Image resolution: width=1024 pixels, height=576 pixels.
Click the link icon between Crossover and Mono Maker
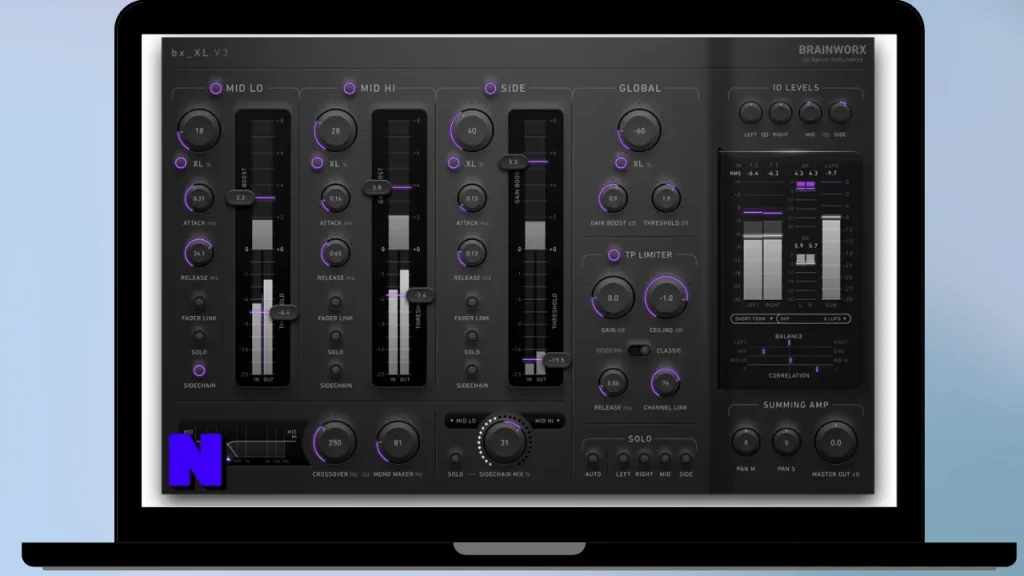coord(366,474)
